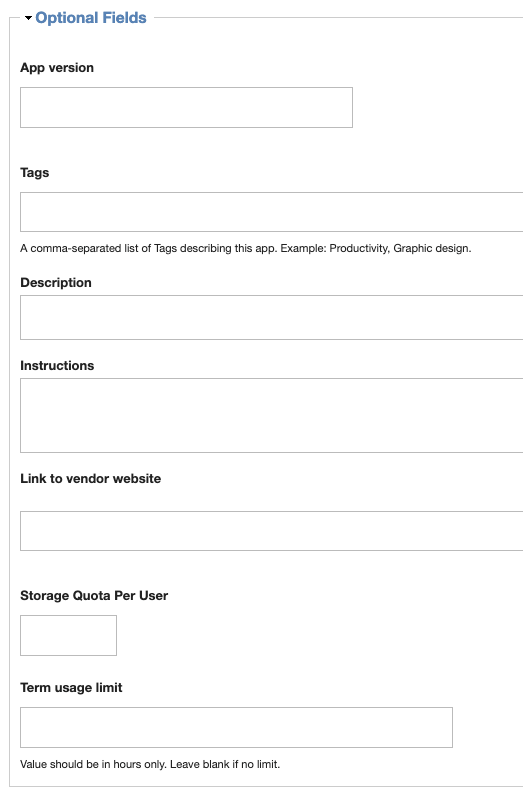
Task: Select the Description text area
Action: tap(272, 317)
